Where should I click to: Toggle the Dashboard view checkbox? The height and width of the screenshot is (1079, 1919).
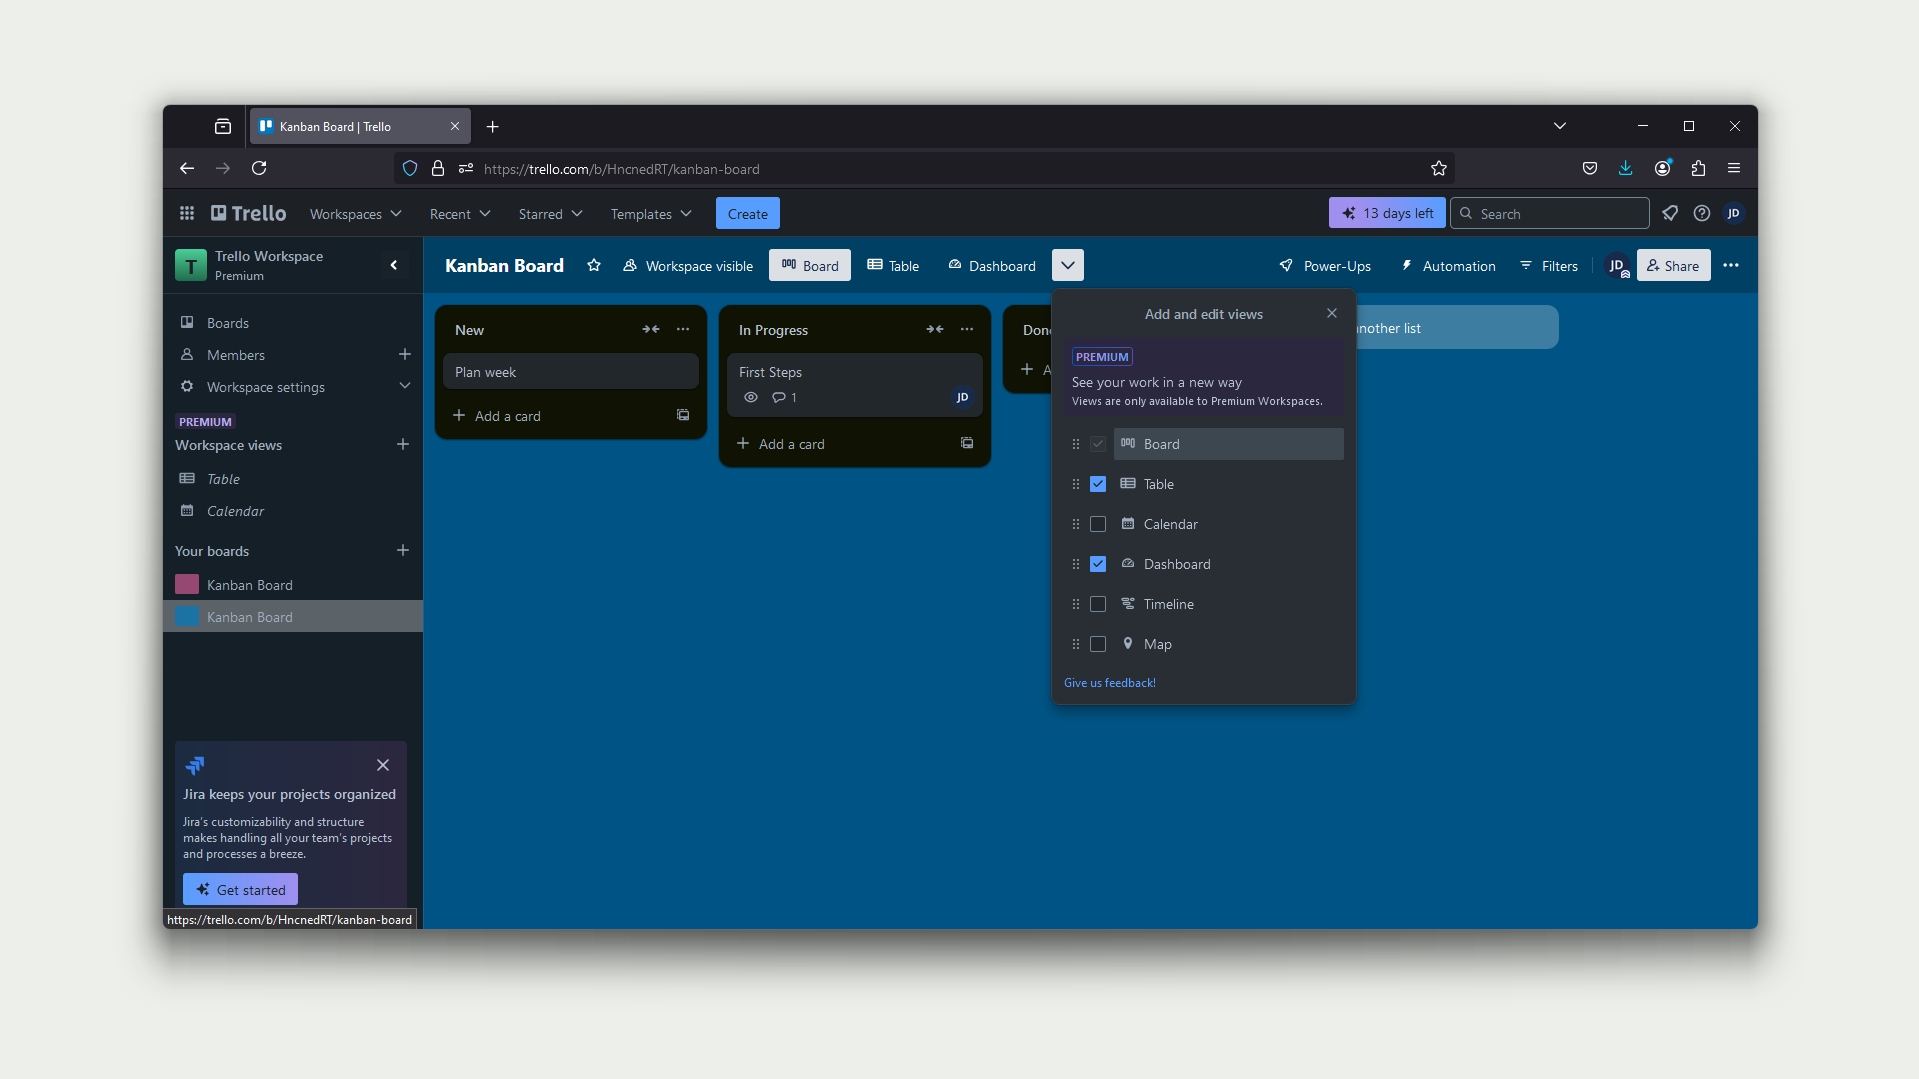click(x=1098, y=564)
